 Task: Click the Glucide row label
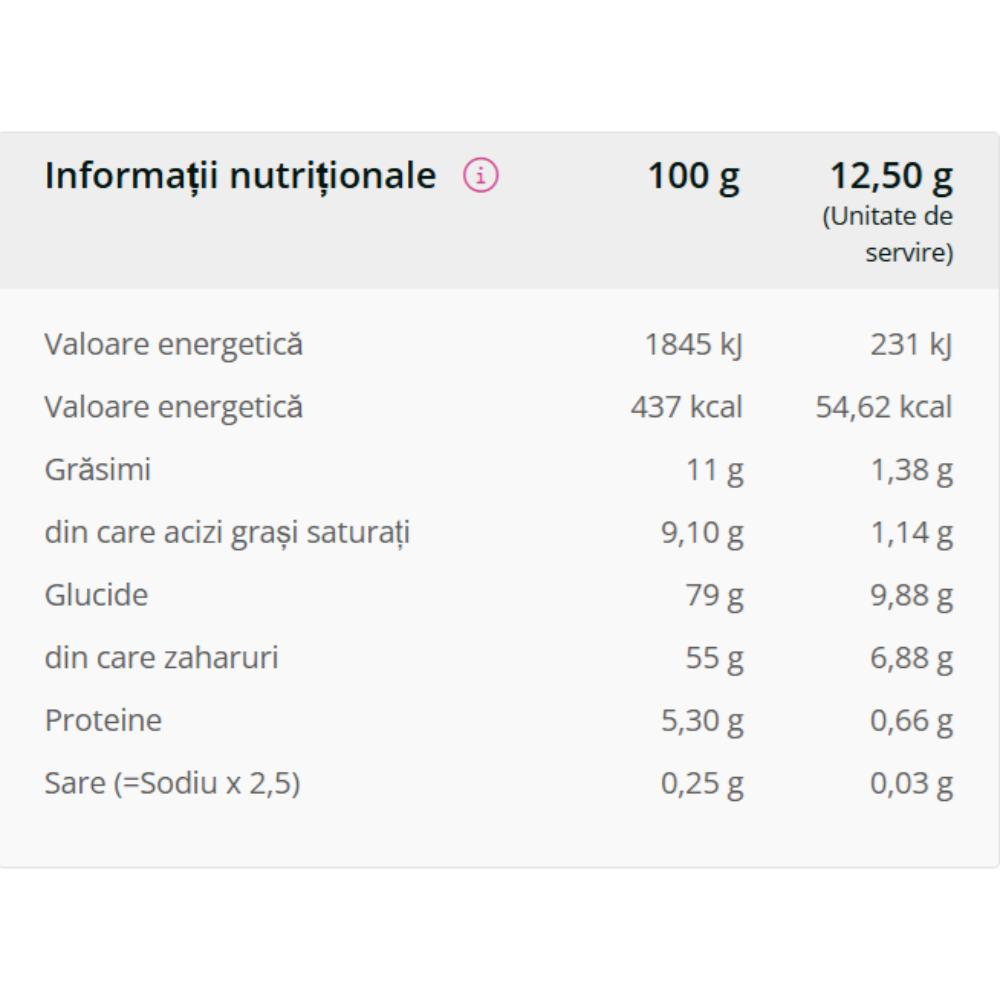tap(96, 595)
